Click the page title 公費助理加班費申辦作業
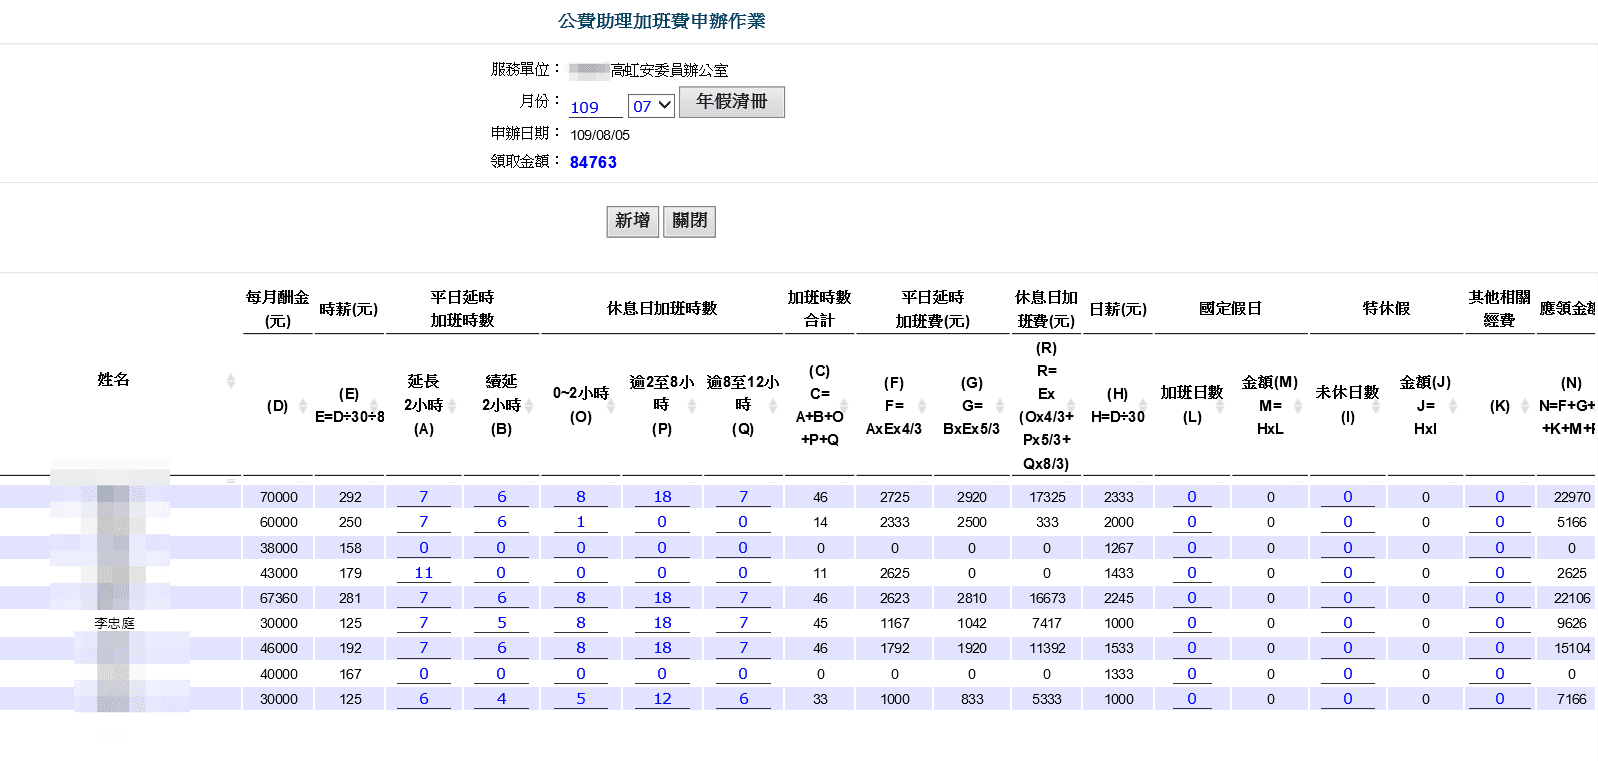The height and width of the screenshot is (761, 1598). pyautogui.click(x=661, y=21)
